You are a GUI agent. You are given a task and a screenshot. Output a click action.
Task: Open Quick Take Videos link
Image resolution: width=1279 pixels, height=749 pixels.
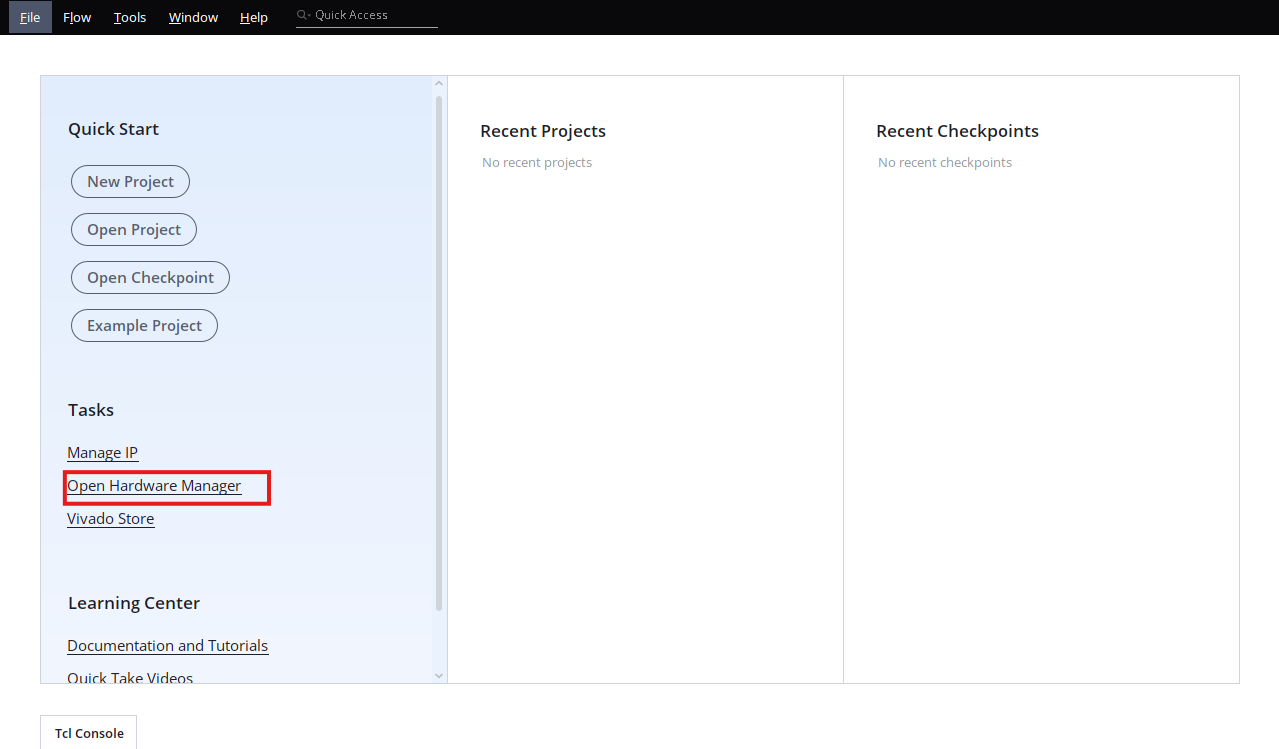pyautogui.click(x=130, y=678)
